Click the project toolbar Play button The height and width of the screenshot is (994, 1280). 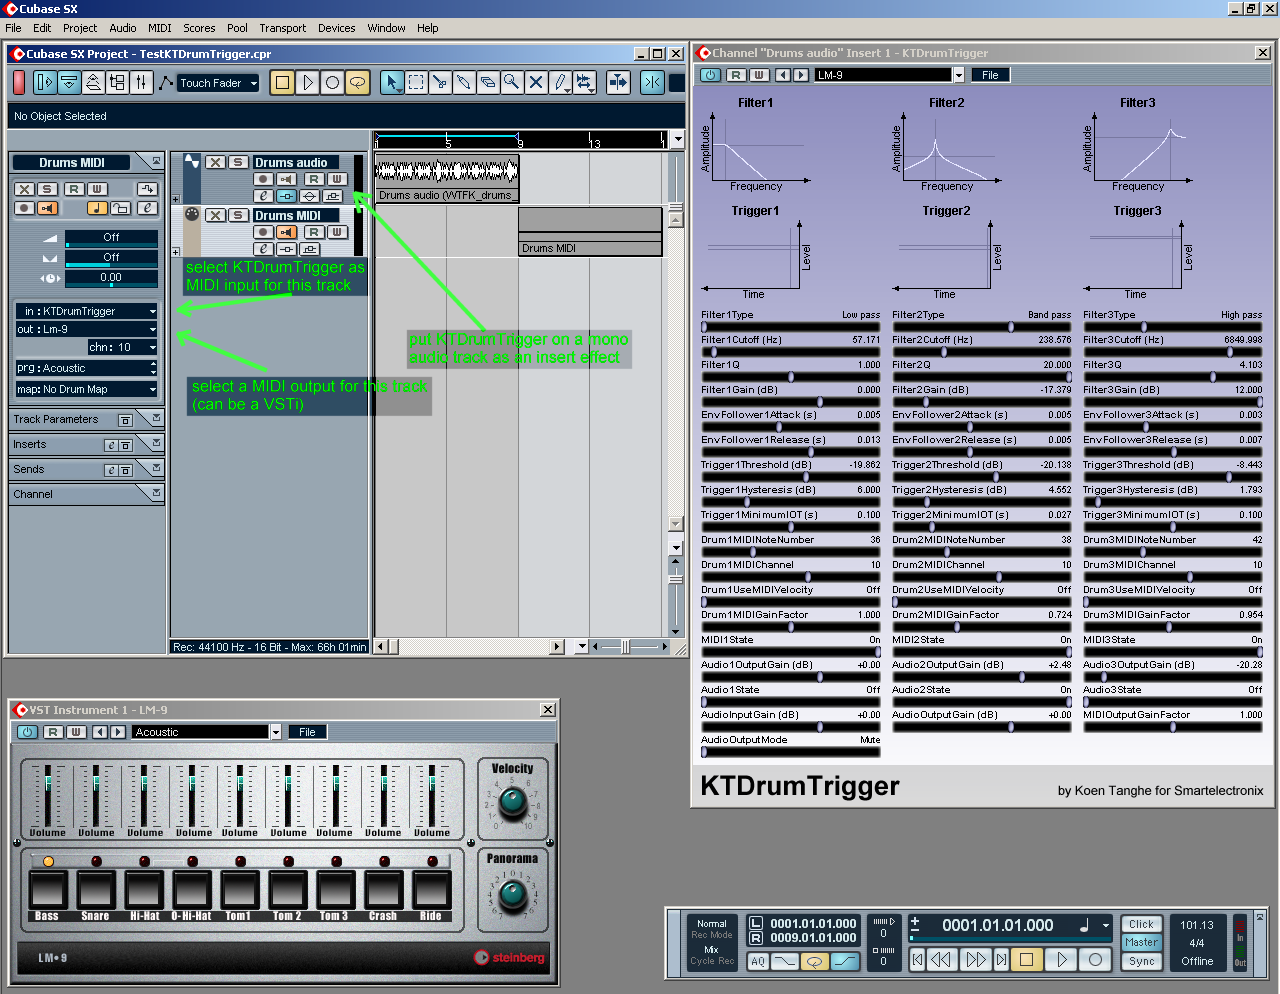(x=308, y=83)
